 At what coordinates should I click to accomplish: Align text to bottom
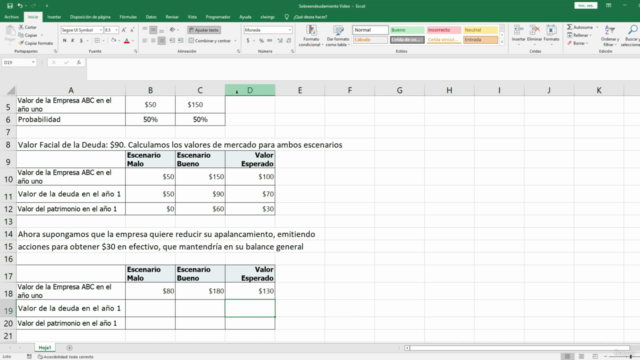(162, 30)
